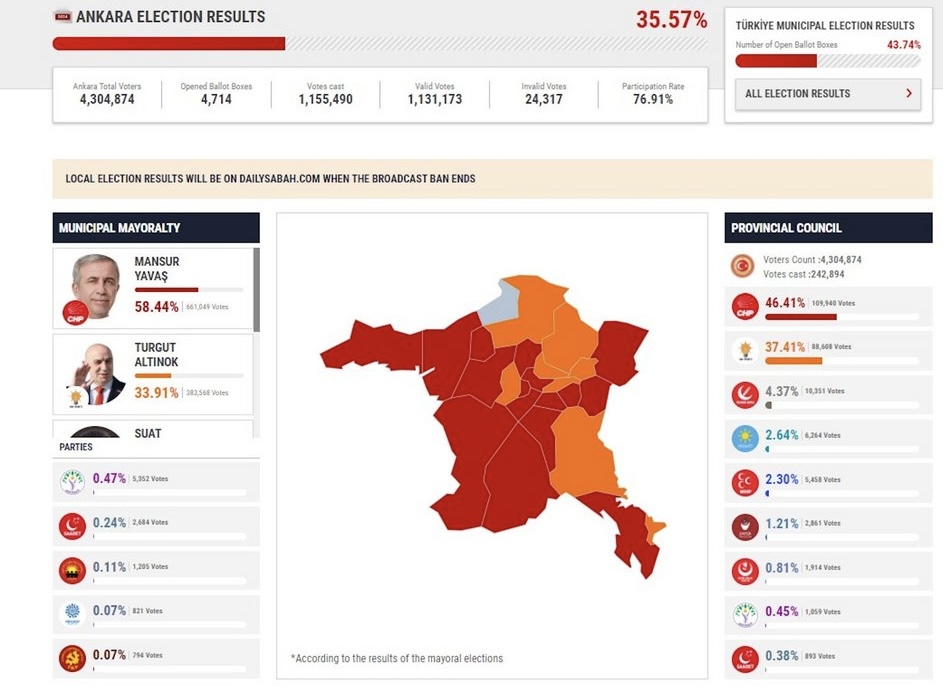The image size is (943, 693).
Task: Click the hammer-and-sickle party logo at 0.07%
Action: [x=72, y=659]
